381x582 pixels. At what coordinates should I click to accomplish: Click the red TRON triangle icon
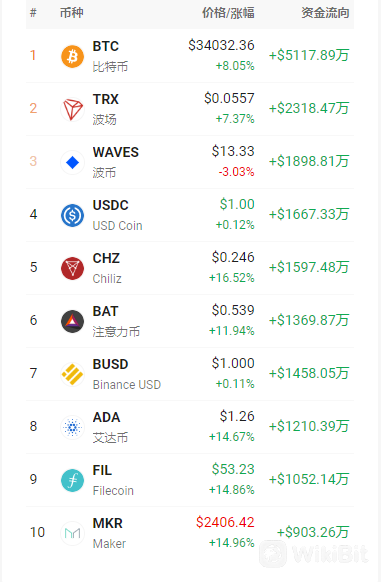[x=72, y=109]
